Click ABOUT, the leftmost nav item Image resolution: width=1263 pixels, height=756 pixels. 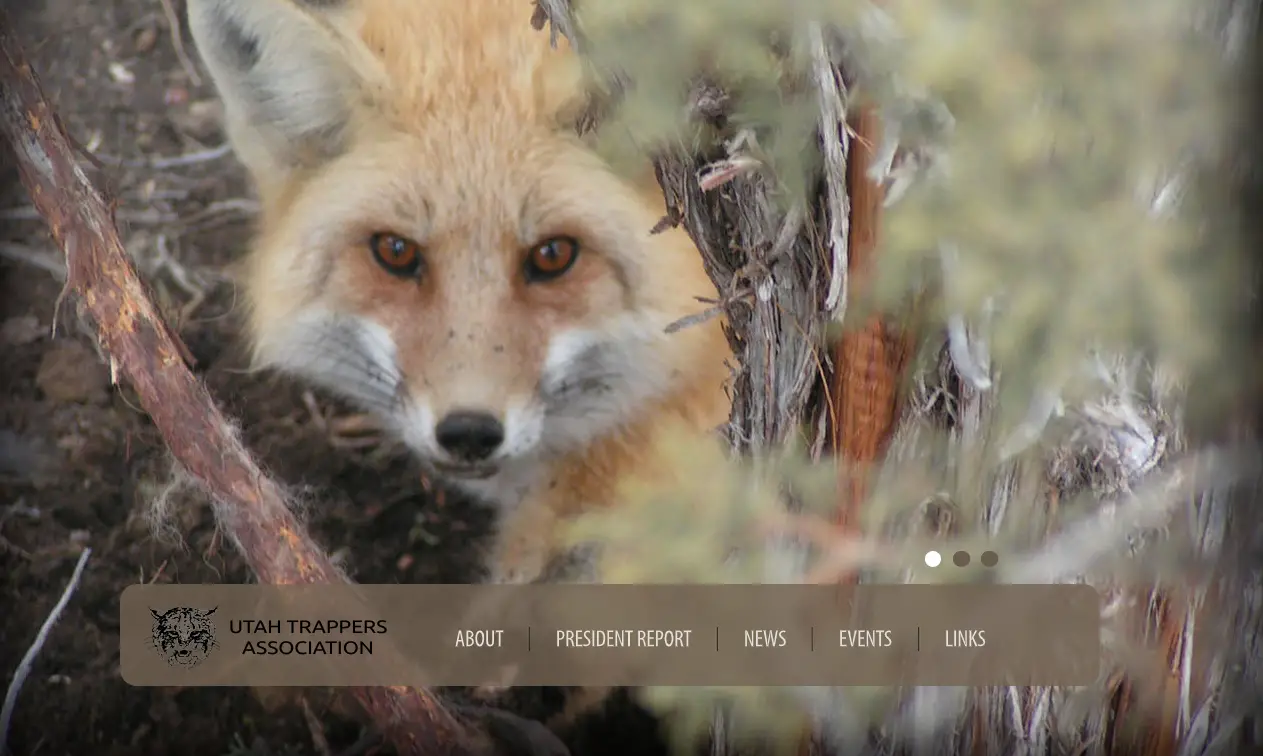coord(479,638)
